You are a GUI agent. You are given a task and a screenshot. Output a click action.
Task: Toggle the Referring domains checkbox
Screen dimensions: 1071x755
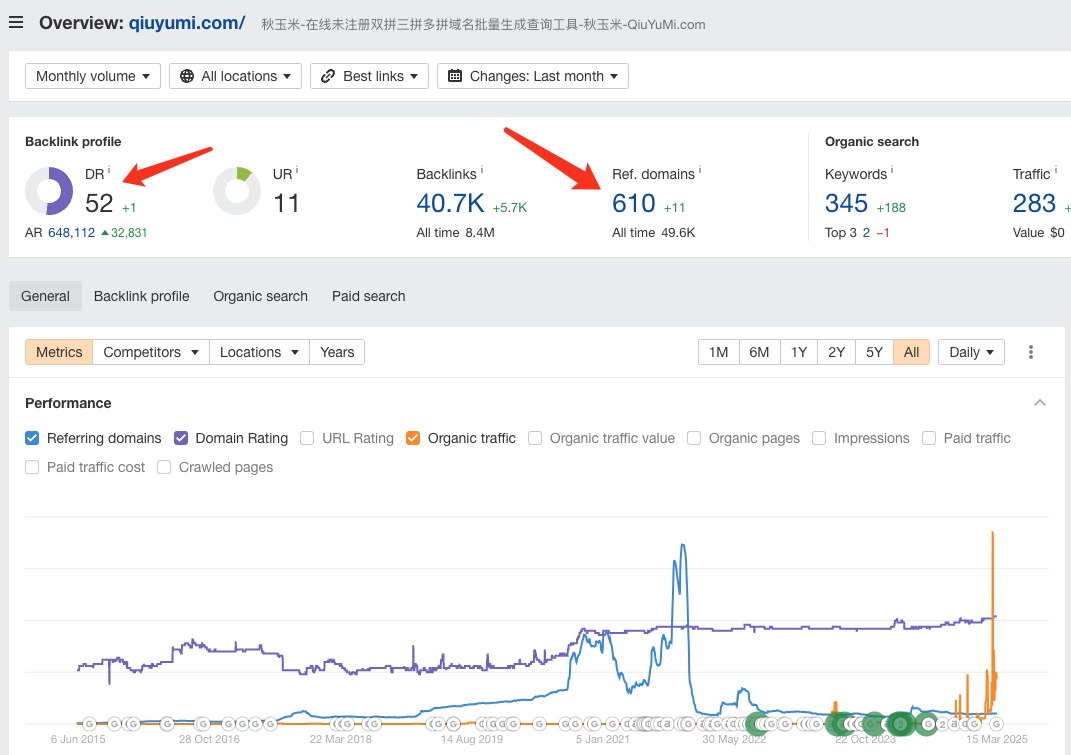point(32,438)
